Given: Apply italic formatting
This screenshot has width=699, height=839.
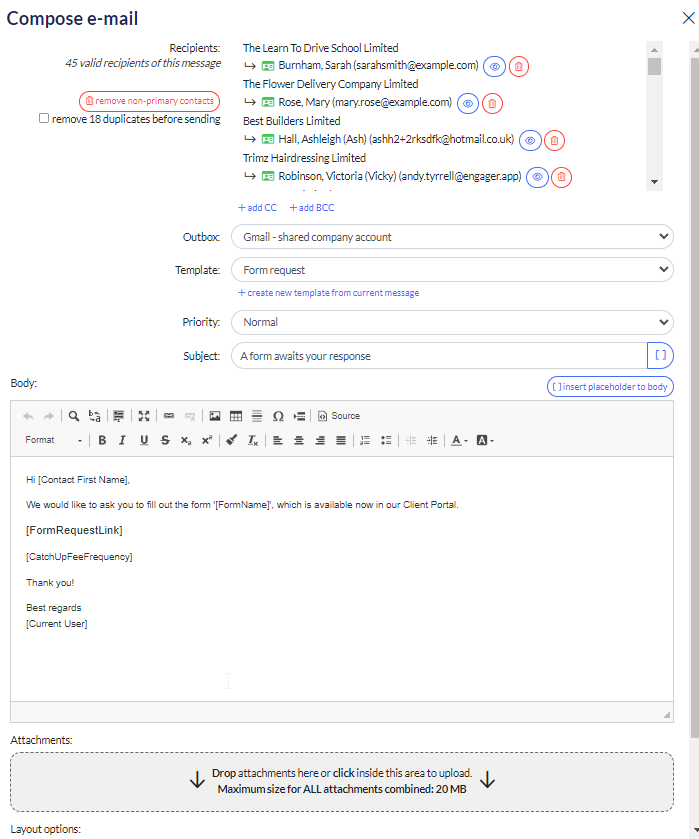Looking at the screenshot, I should [x=123, y=440].
